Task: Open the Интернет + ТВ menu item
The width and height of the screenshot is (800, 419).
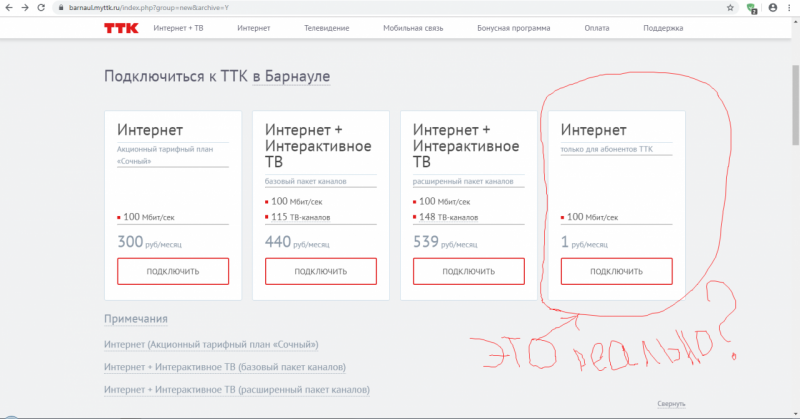Action: click(178, 28)
